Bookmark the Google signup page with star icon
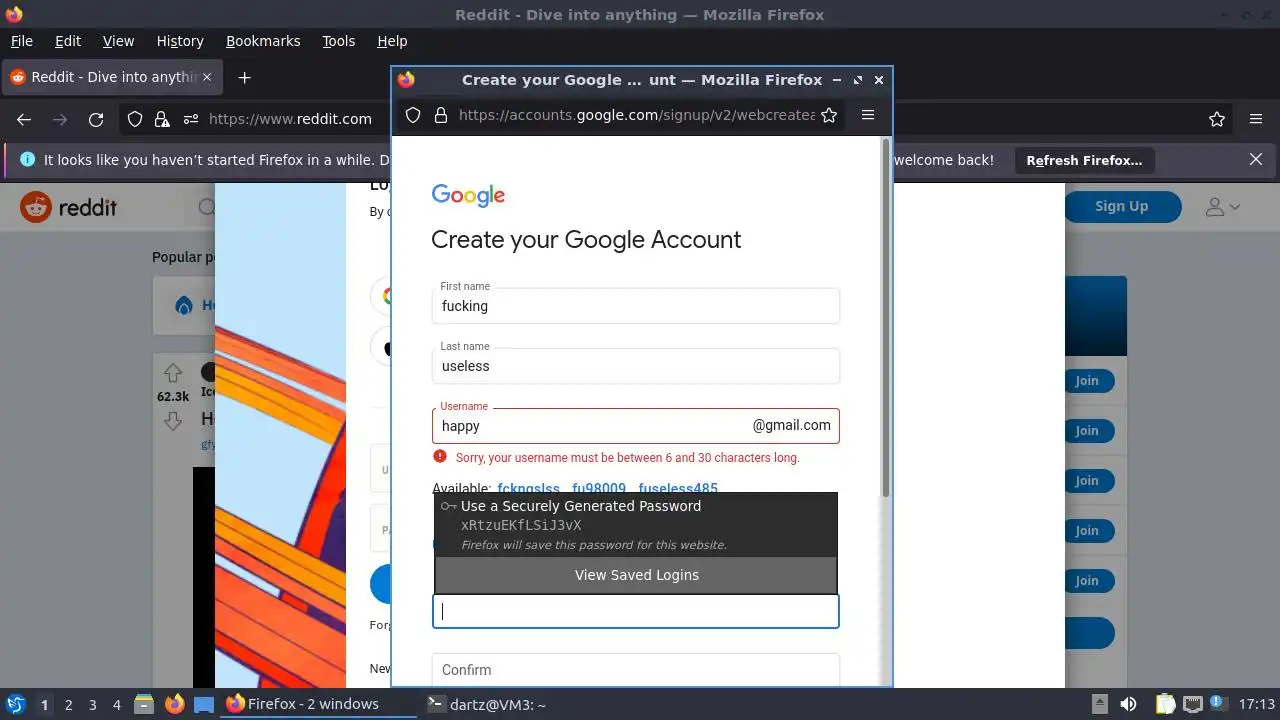The image size is (1280, 720). (829, 115)
